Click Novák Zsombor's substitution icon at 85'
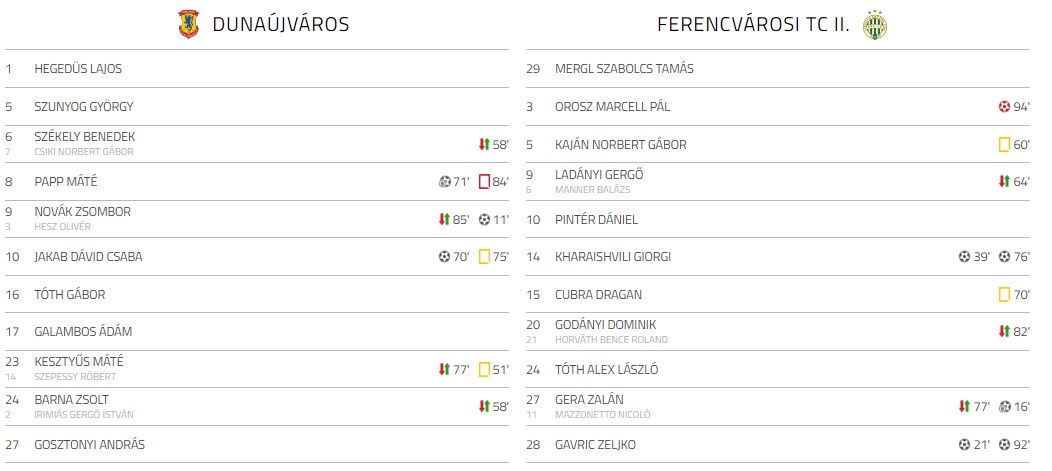The width and height of the screenshot is (1052, 471). click(444, 219)
